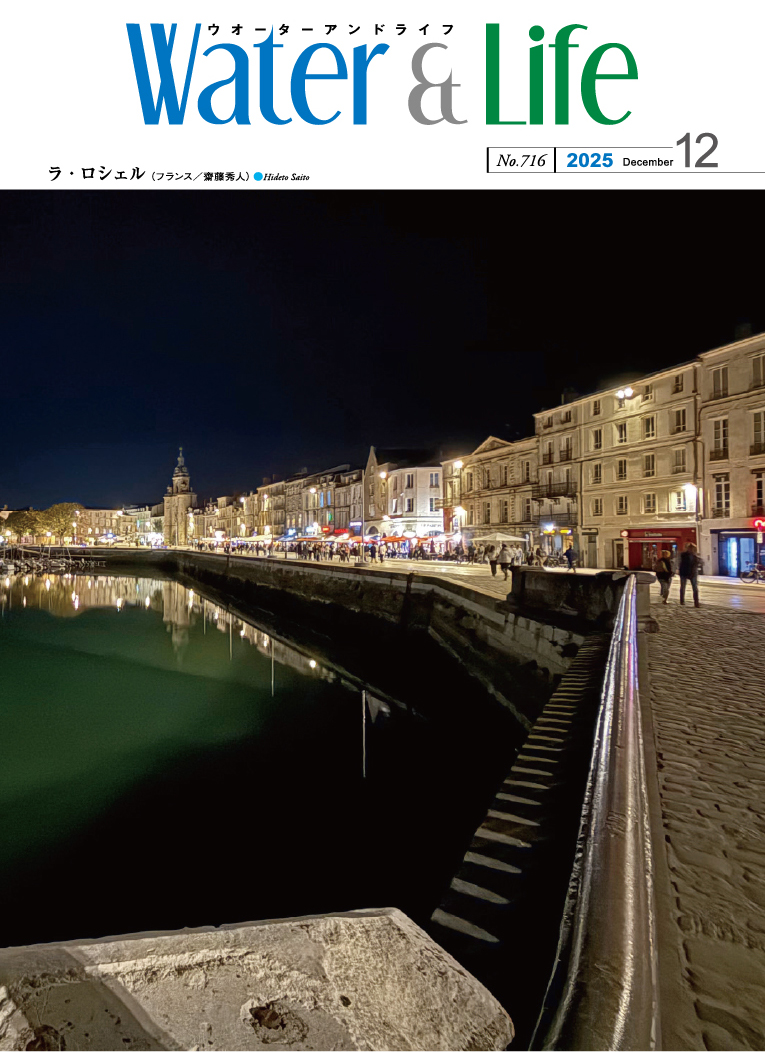Click the blue dot before Hideto Saito
The height and width of the screenshot is (1052, 765).
pyautogui.click(x=258, y=176)
